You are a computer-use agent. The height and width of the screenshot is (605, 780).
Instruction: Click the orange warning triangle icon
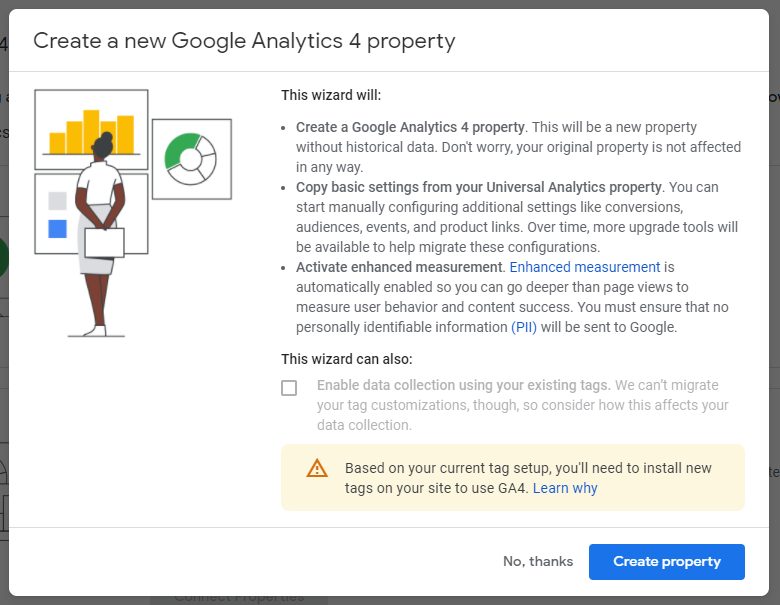pyautogui.click(x=317, y=468)
